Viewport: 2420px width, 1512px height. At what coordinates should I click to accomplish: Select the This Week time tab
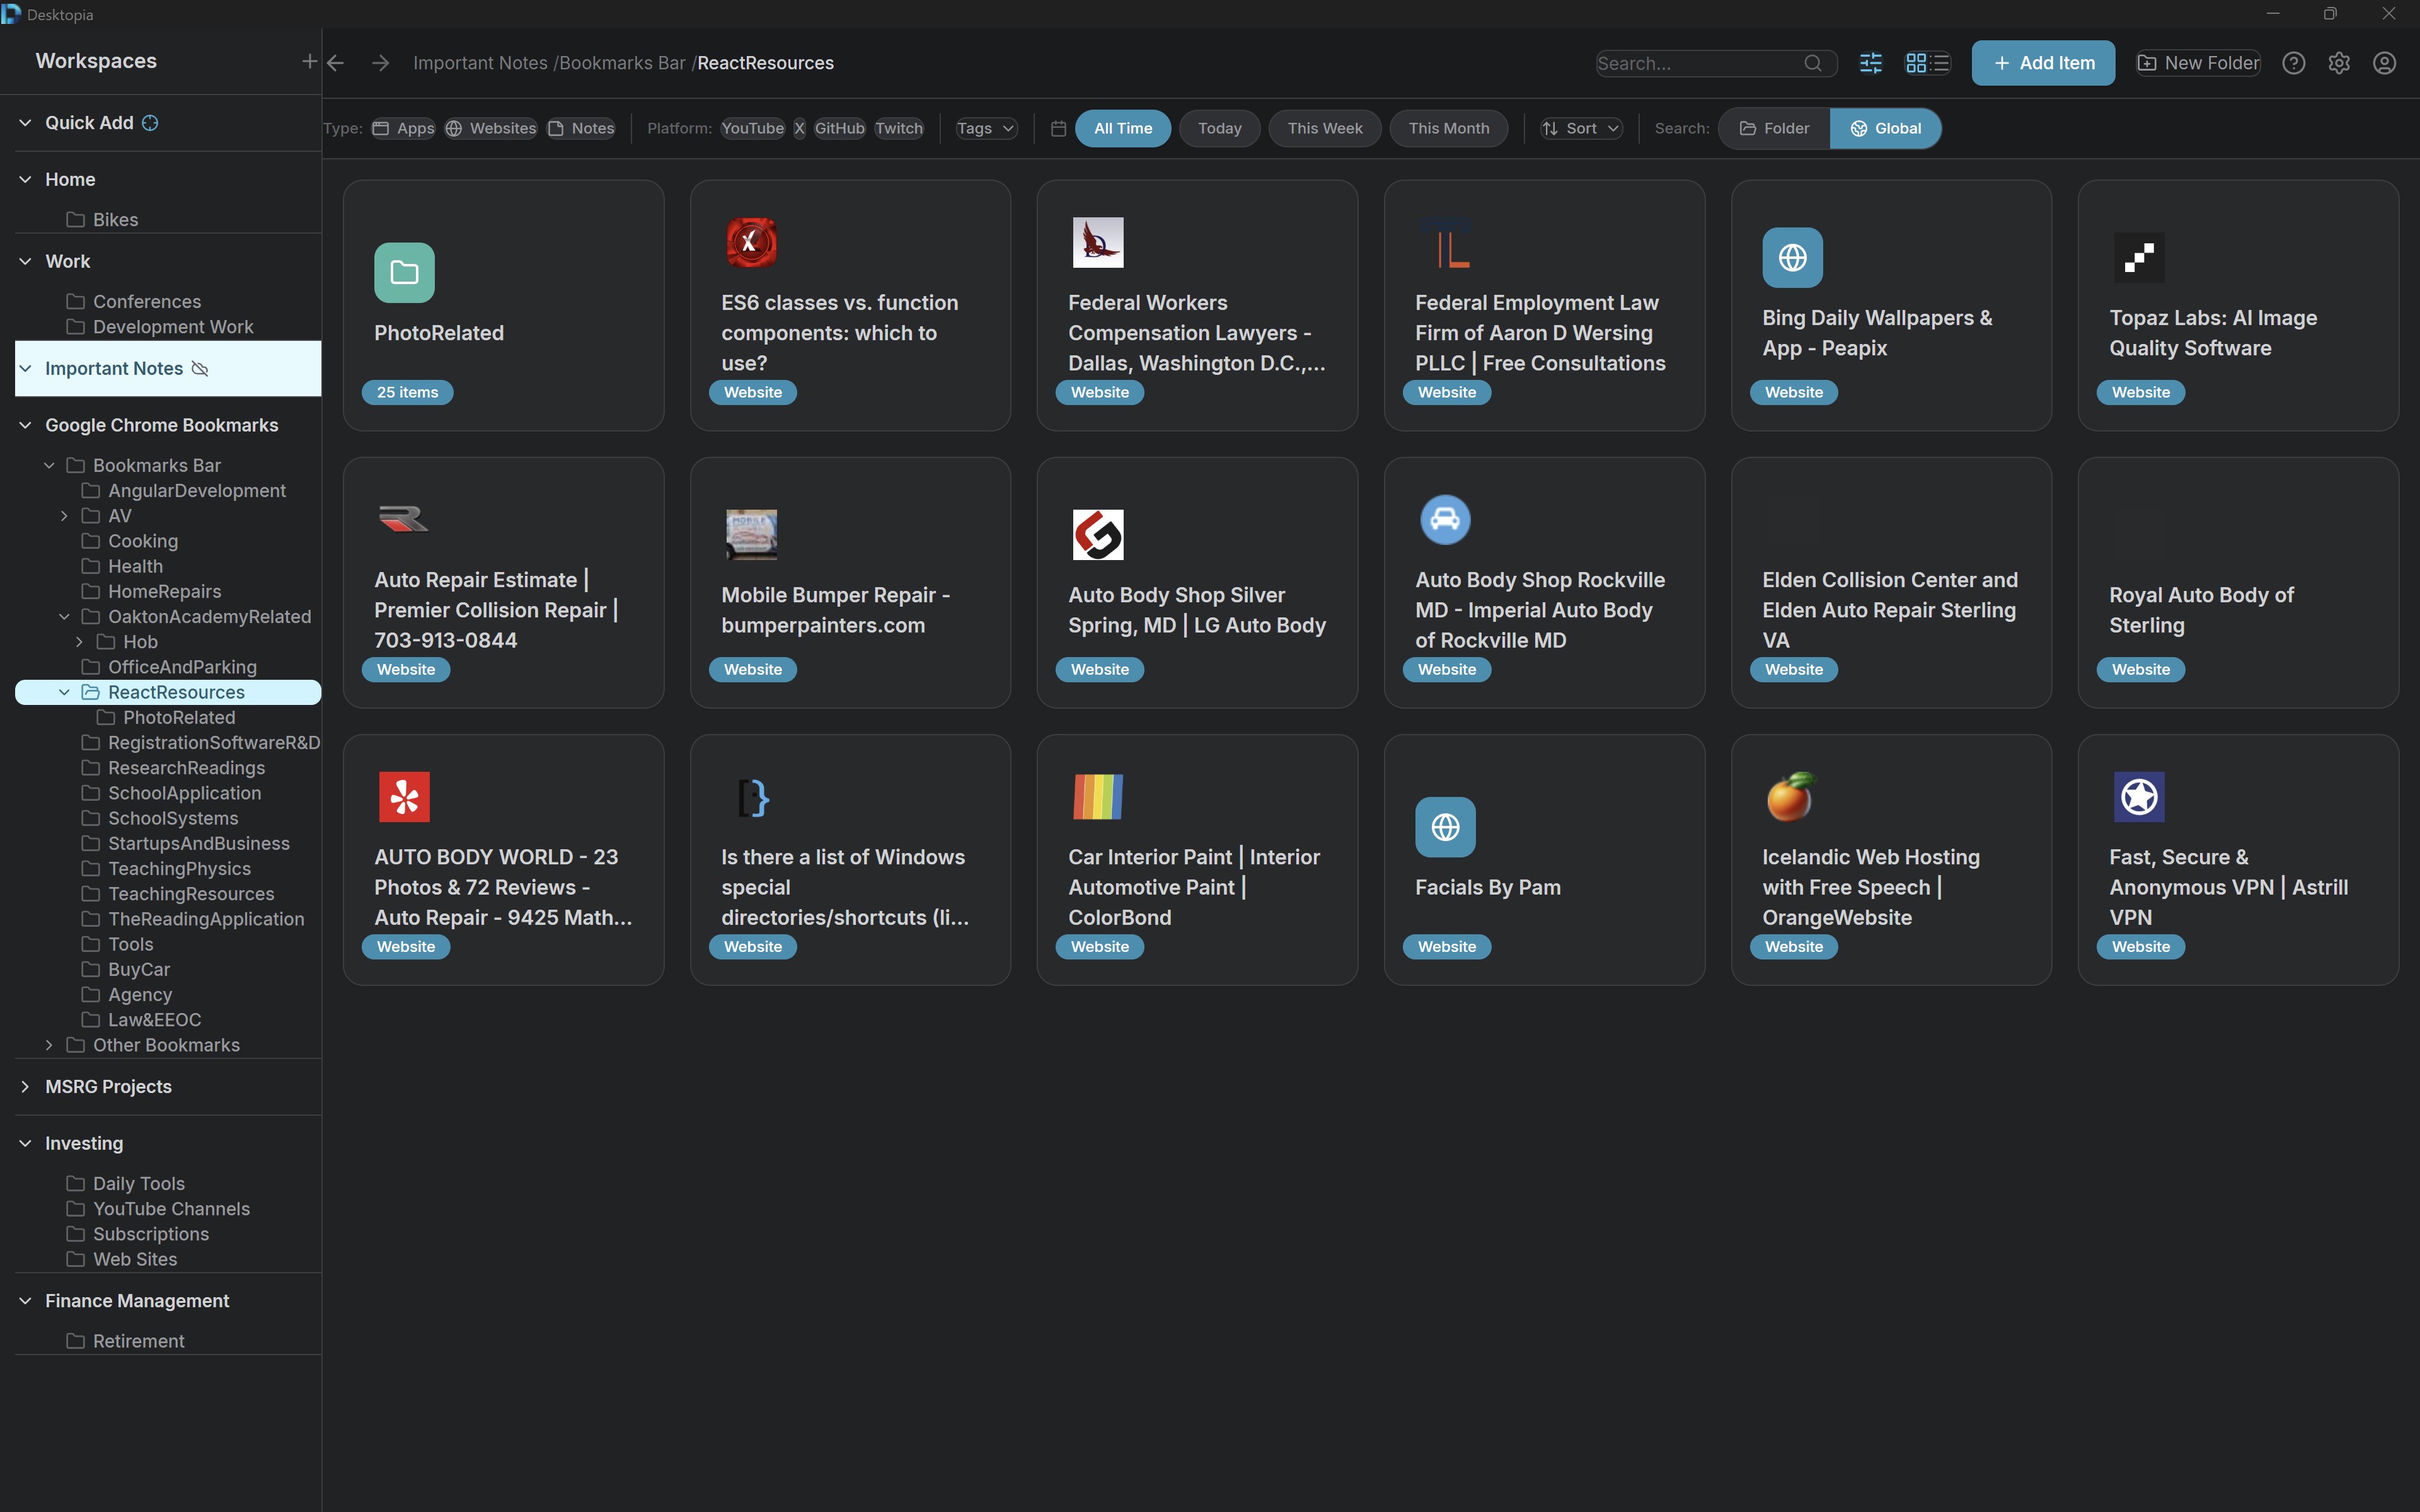tap(1324, 128)
